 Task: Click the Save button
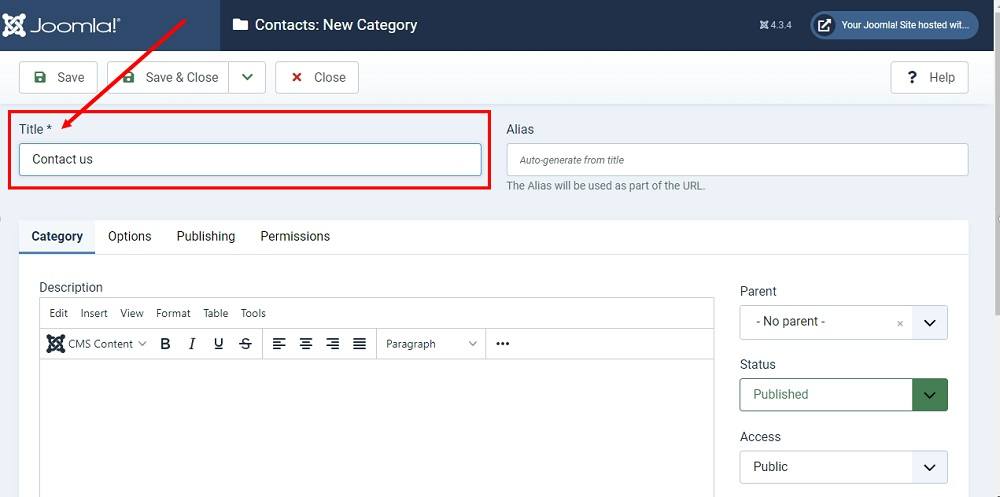coord(58,77)
